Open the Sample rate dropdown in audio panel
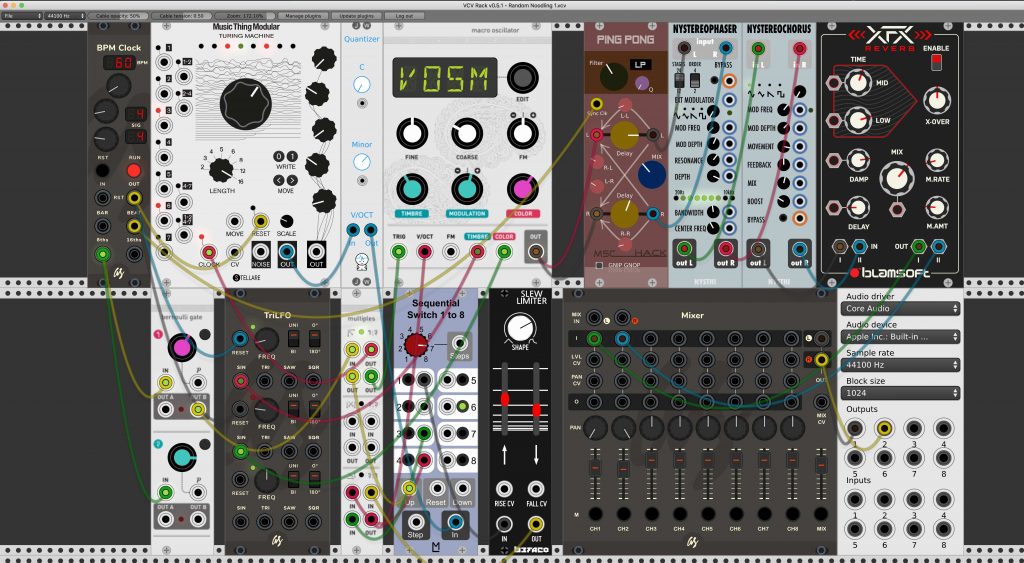Screen dimensions: 1024x563 [901, 364]
